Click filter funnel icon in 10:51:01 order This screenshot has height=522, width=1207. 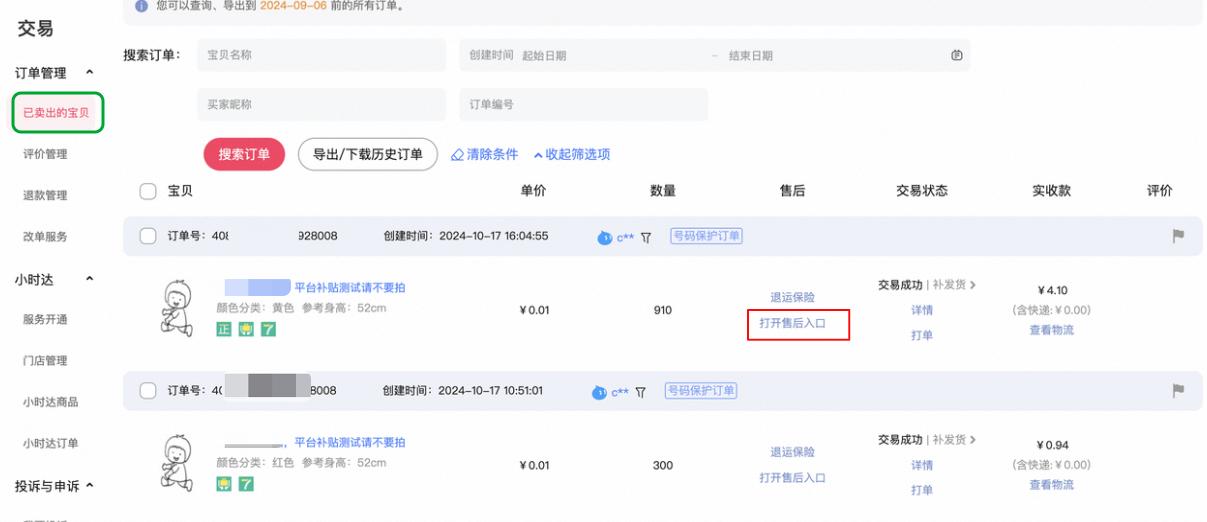(641, 392)
